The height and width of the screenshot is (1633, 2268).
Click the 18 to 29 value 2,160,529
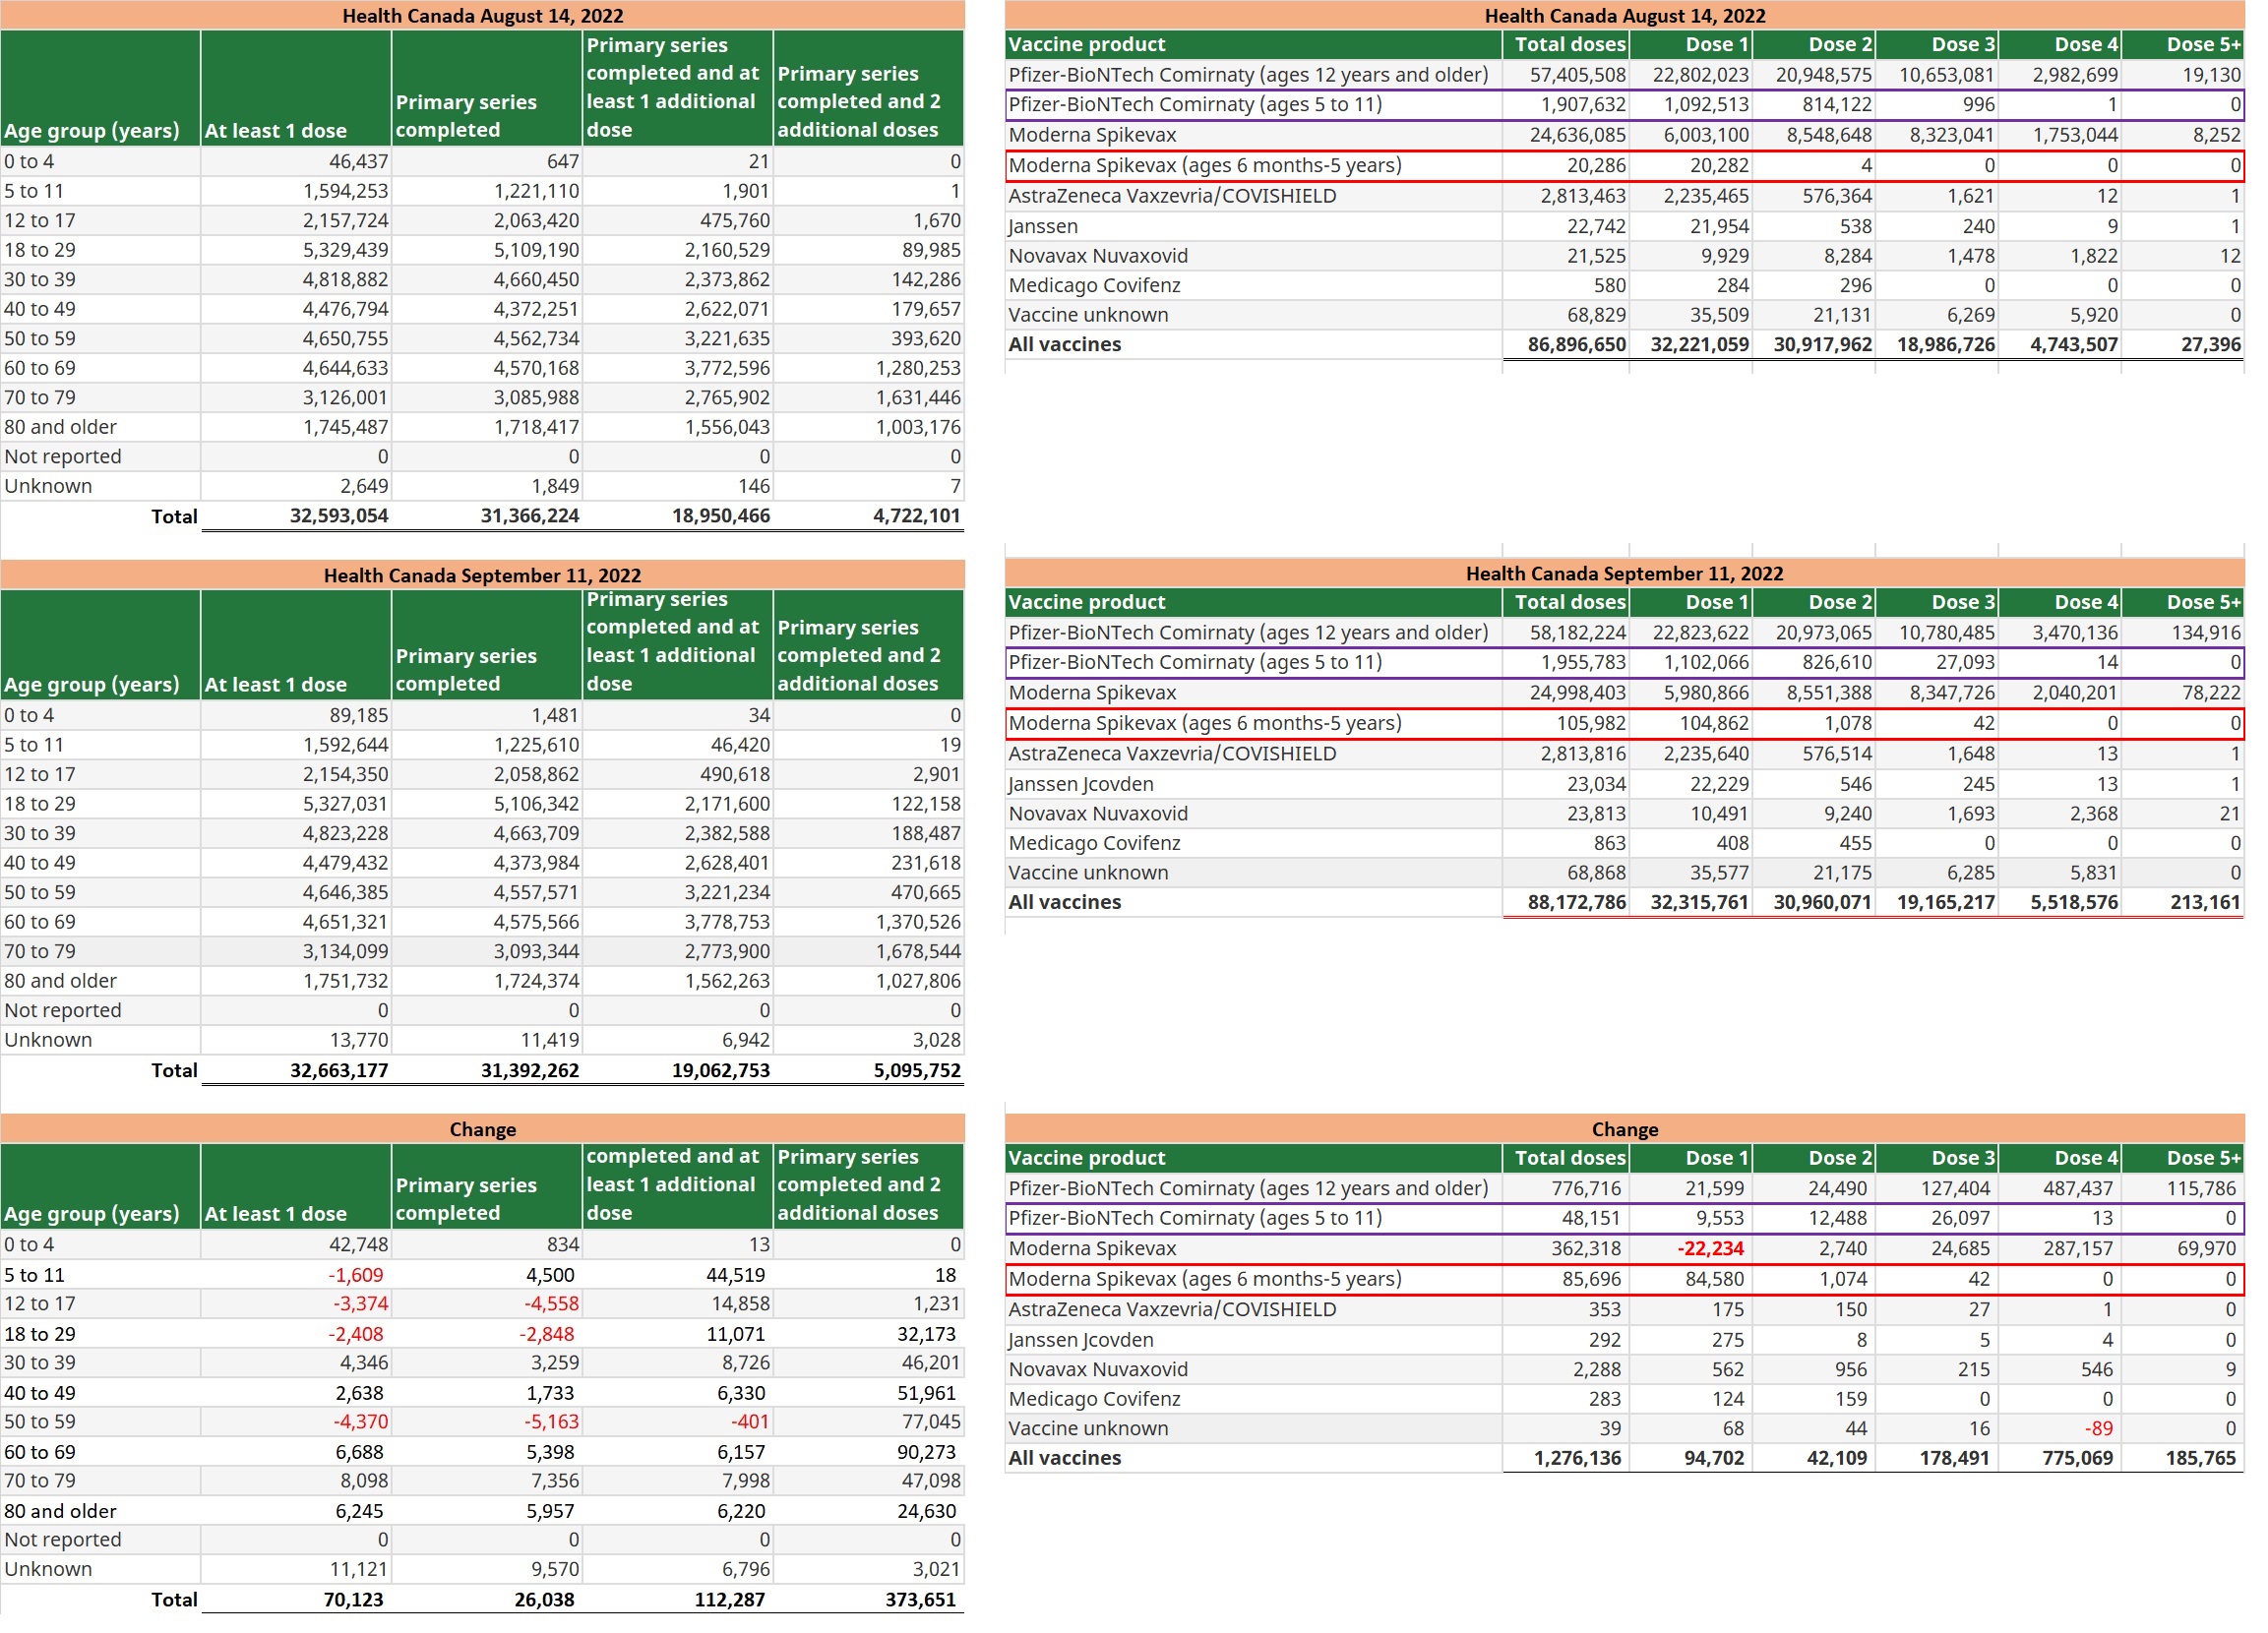tap(678, 250)
